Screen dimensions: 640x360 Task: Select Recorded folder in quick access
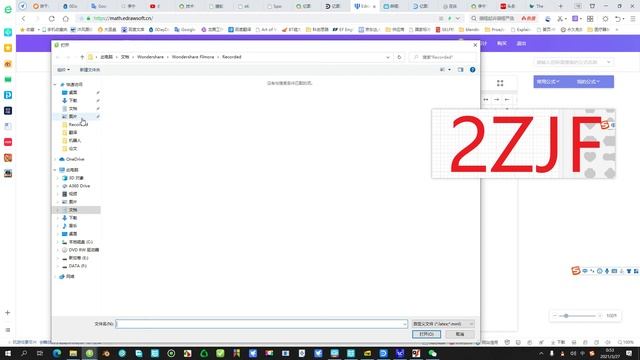pyautogui.click(x=75, y=124)
